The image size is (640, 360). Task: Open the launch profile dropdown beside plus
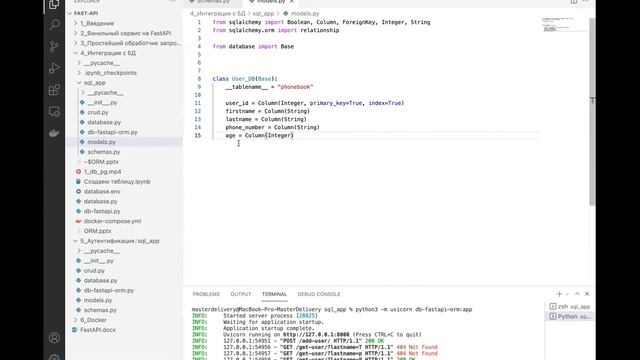click(x=567, y=294)
